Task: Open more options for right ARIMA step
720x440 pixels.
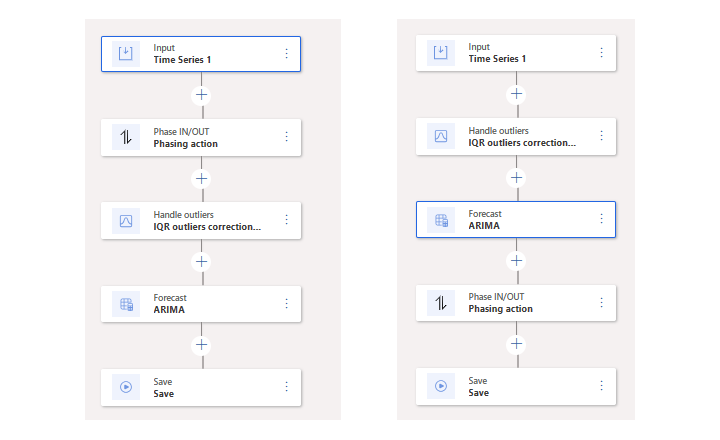Action: [x=601, y=219]
